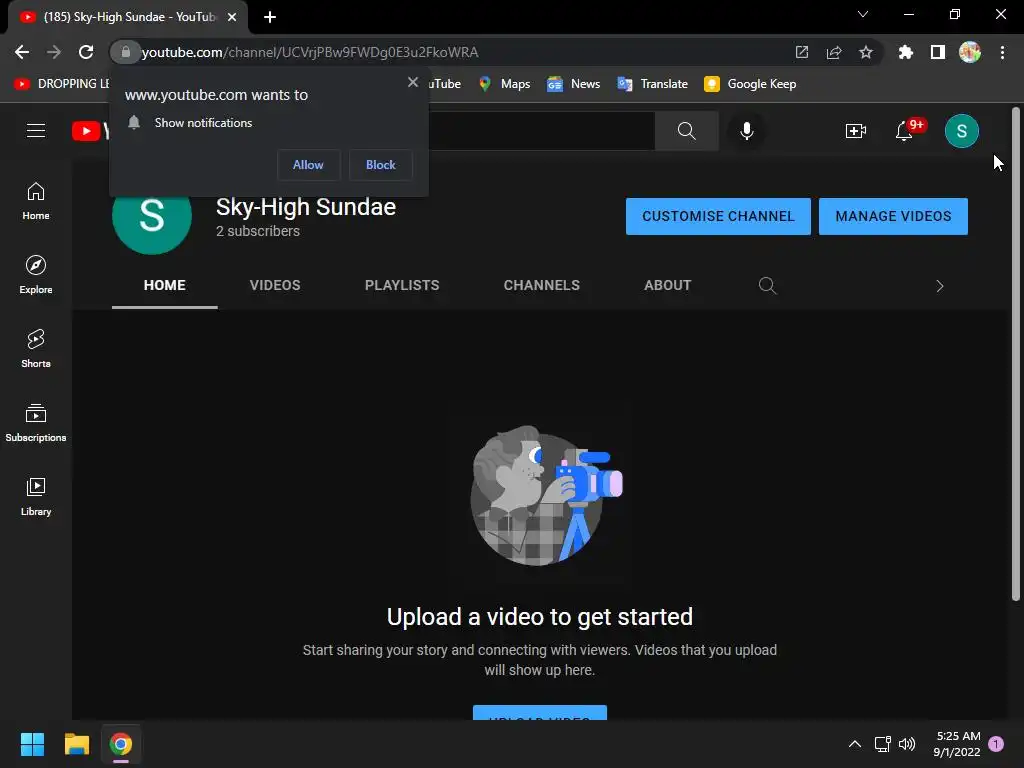Open the News bookmark
Viewport: 1024px width, 768px height.
(573, 84)
